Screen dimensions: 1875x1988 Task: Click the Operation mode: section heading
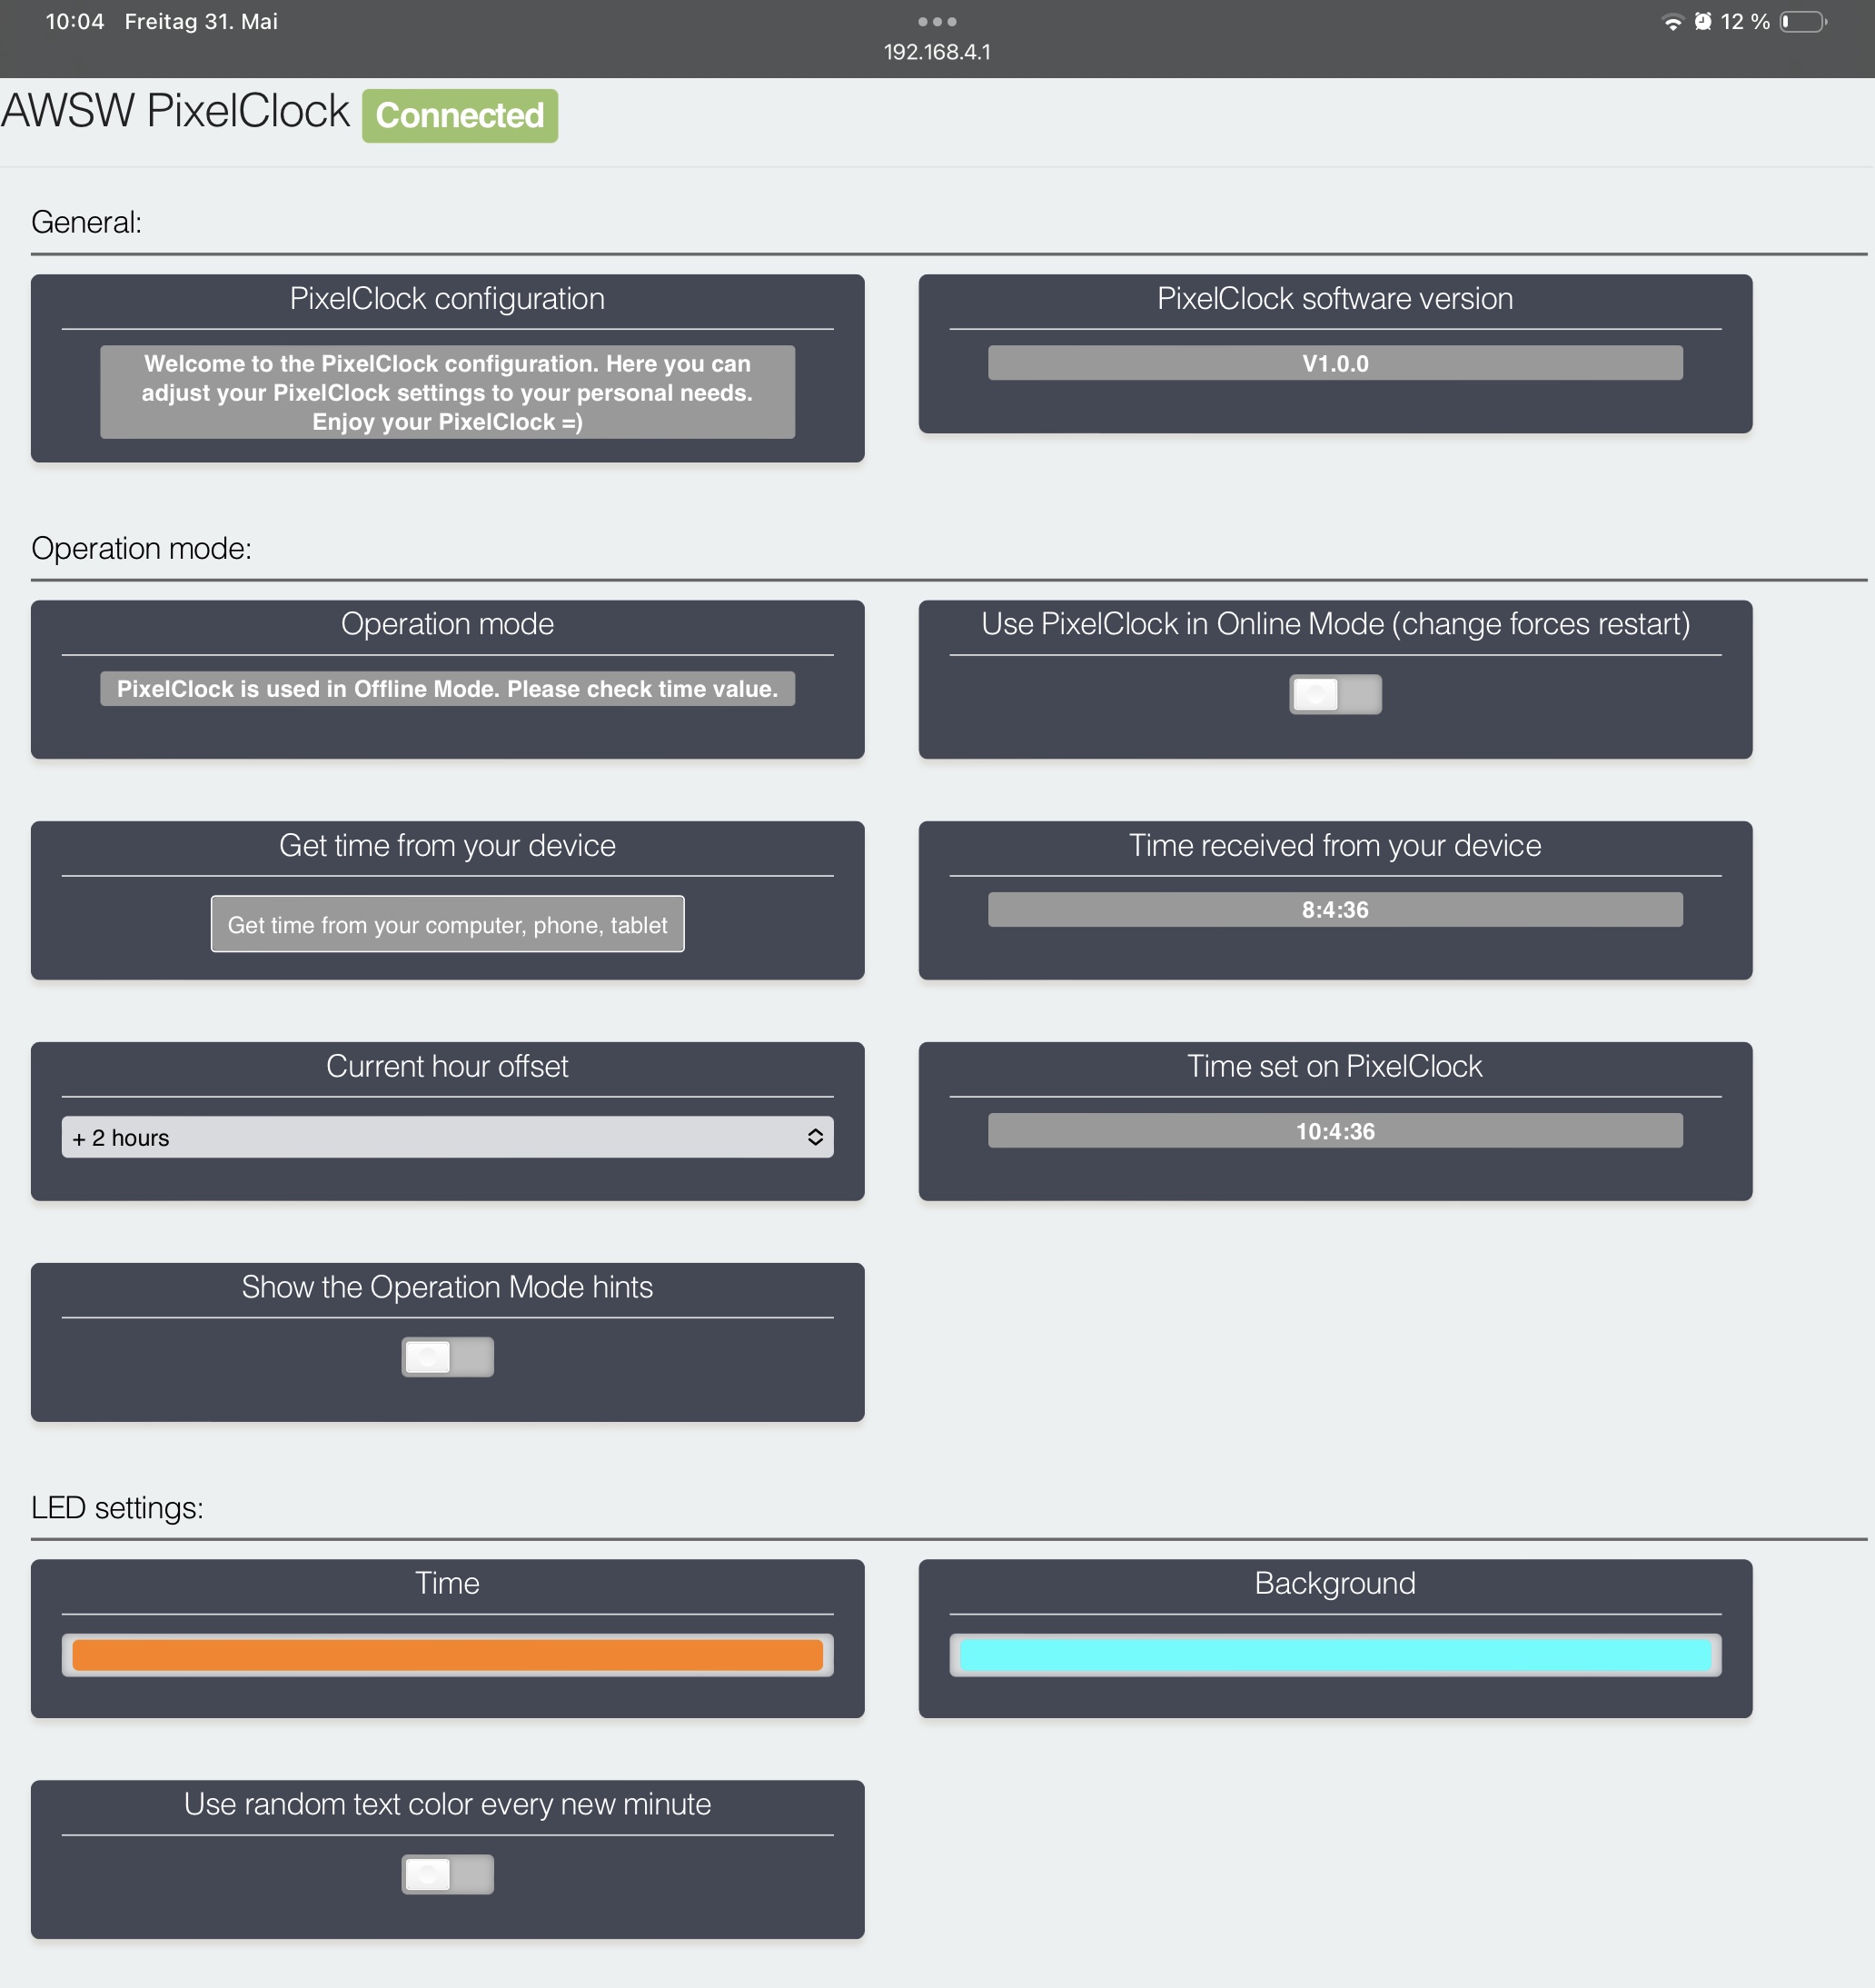click(141, 548)
